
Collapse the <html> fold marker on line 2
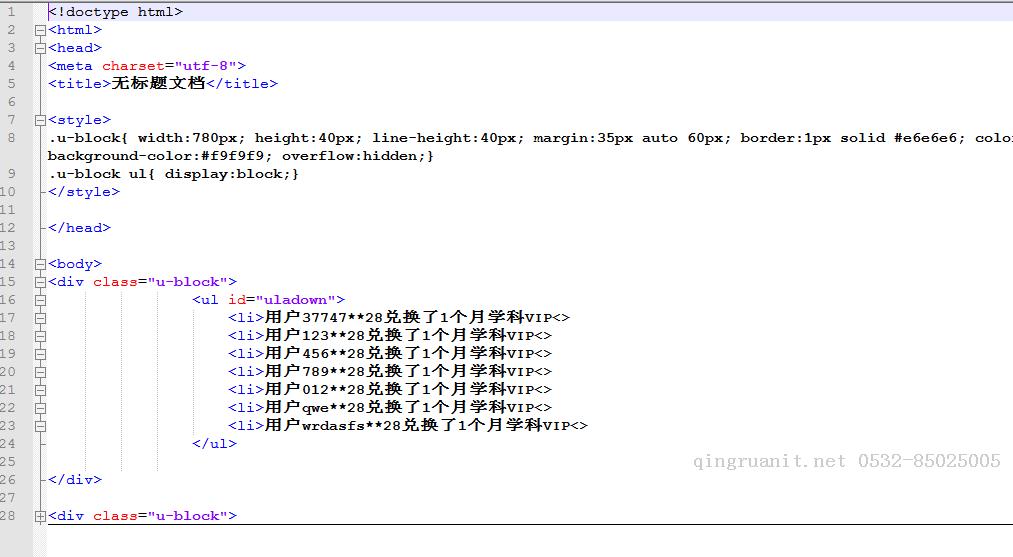tap(40, 30)
